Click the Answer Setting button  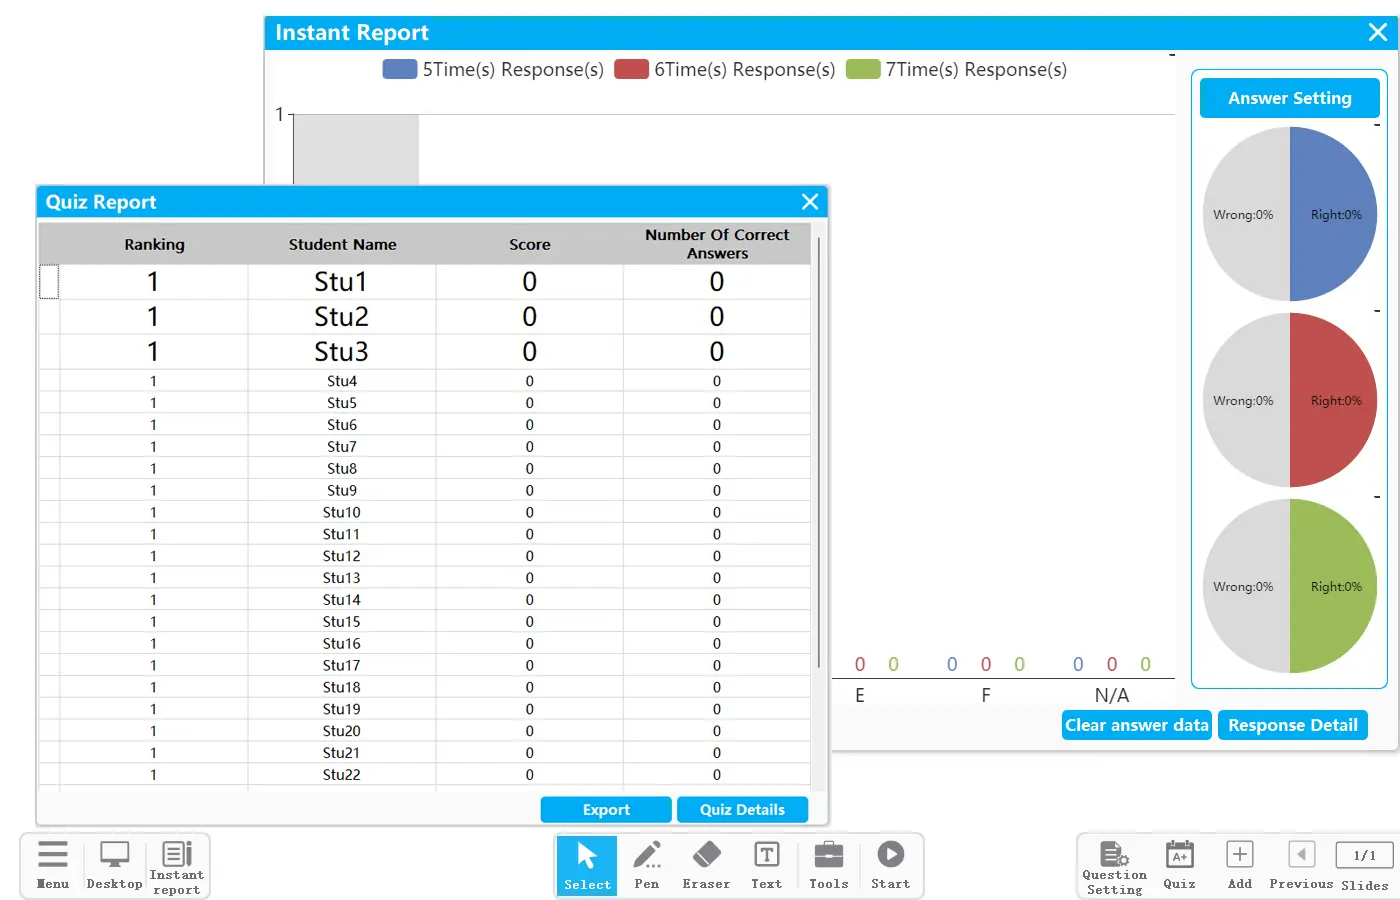click(1290, 98)
